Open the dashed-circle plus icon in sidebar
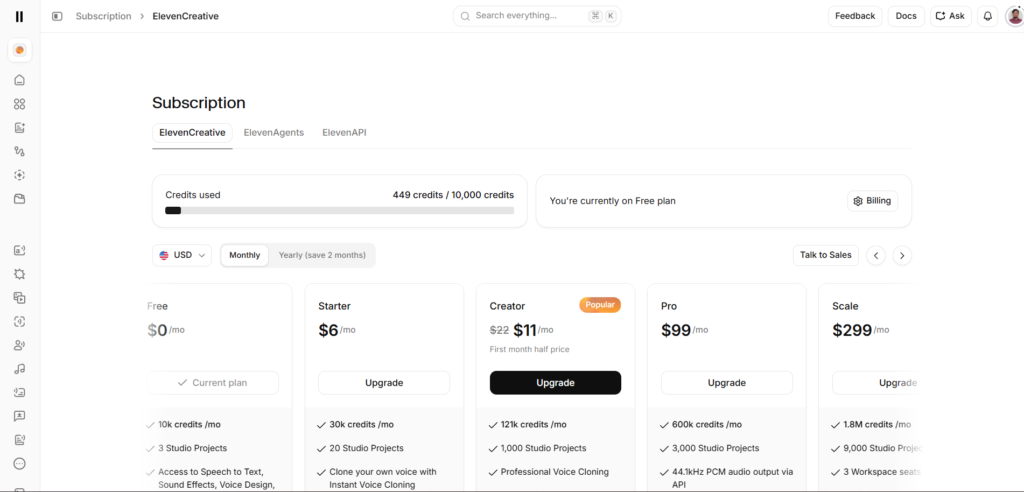This screenshot has height=492, width=1024. tap(20, 175)
